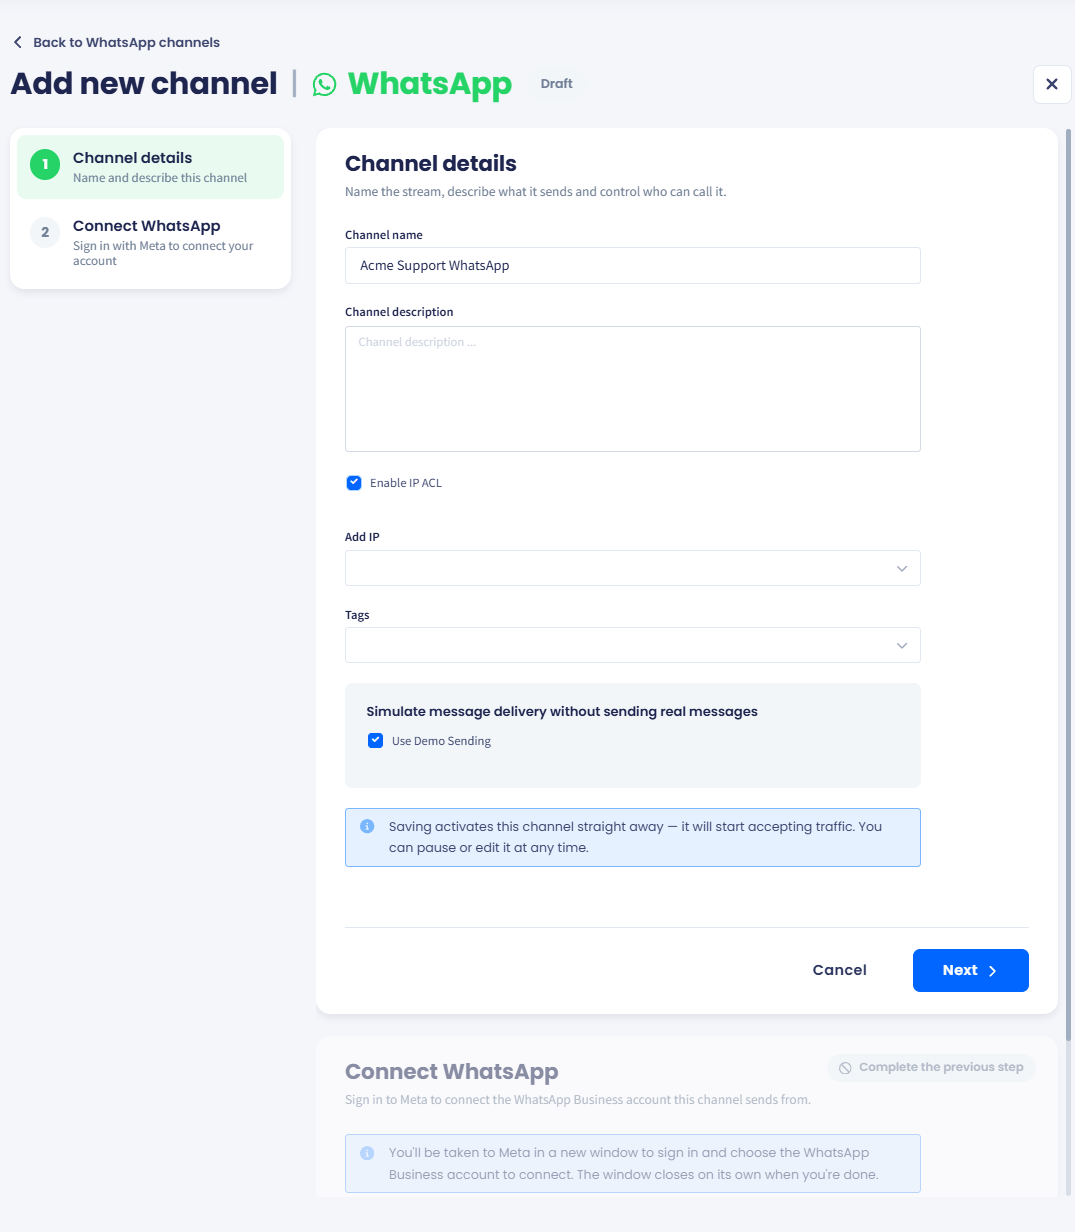Click the vertical scrollbar on the right
Screen dimensions: 1075x1232
[1068, 585]
